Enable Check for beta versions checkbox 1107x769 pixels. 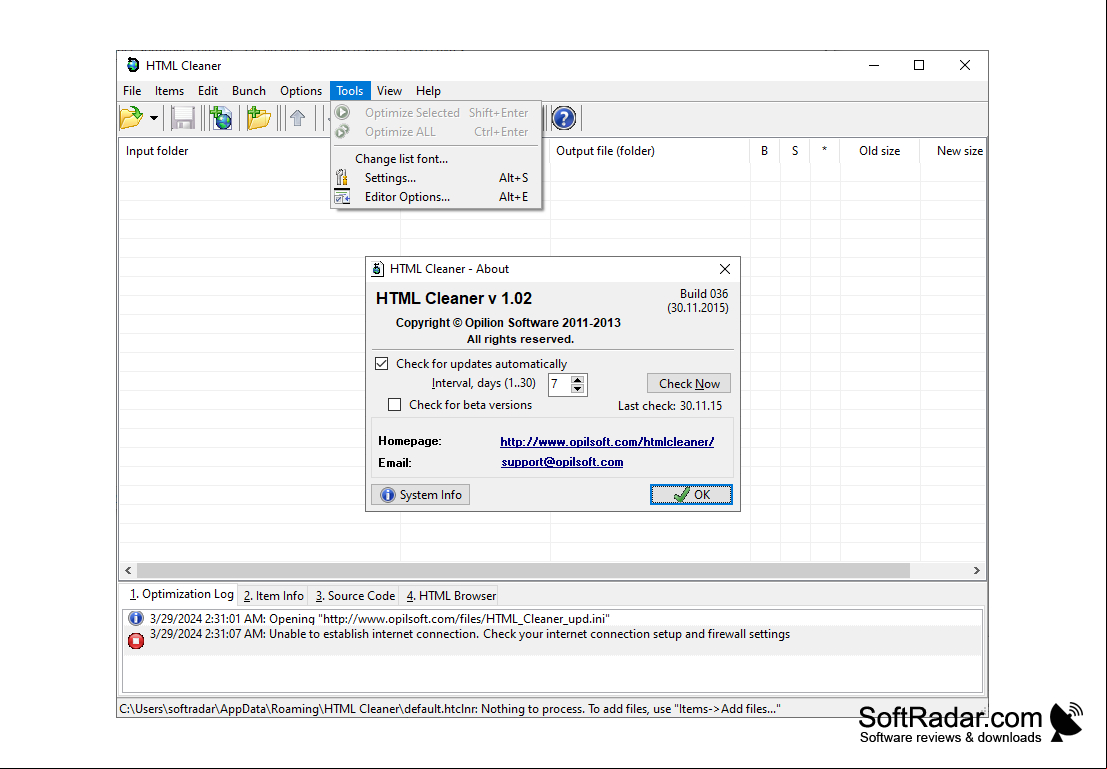point(395,405)
